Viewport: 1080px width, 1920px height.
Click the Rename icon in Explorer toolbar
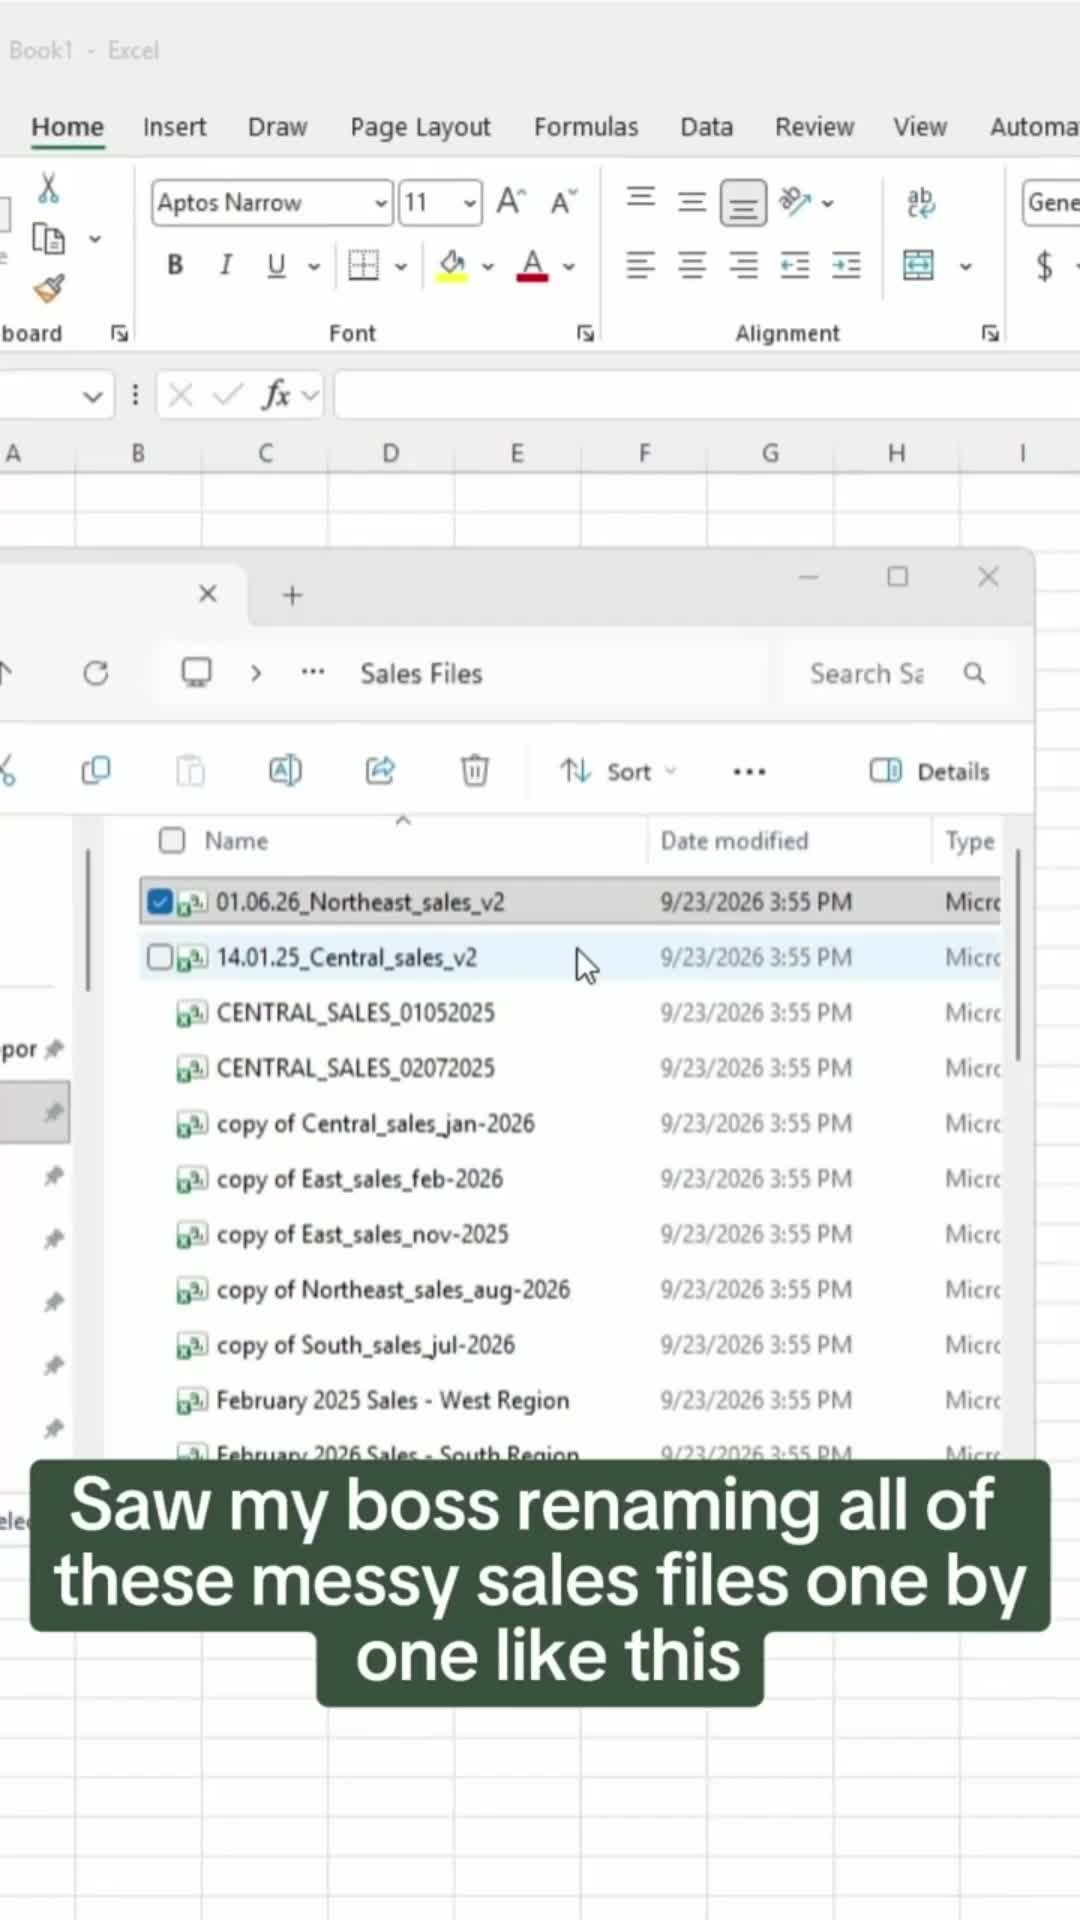point(285,771)
